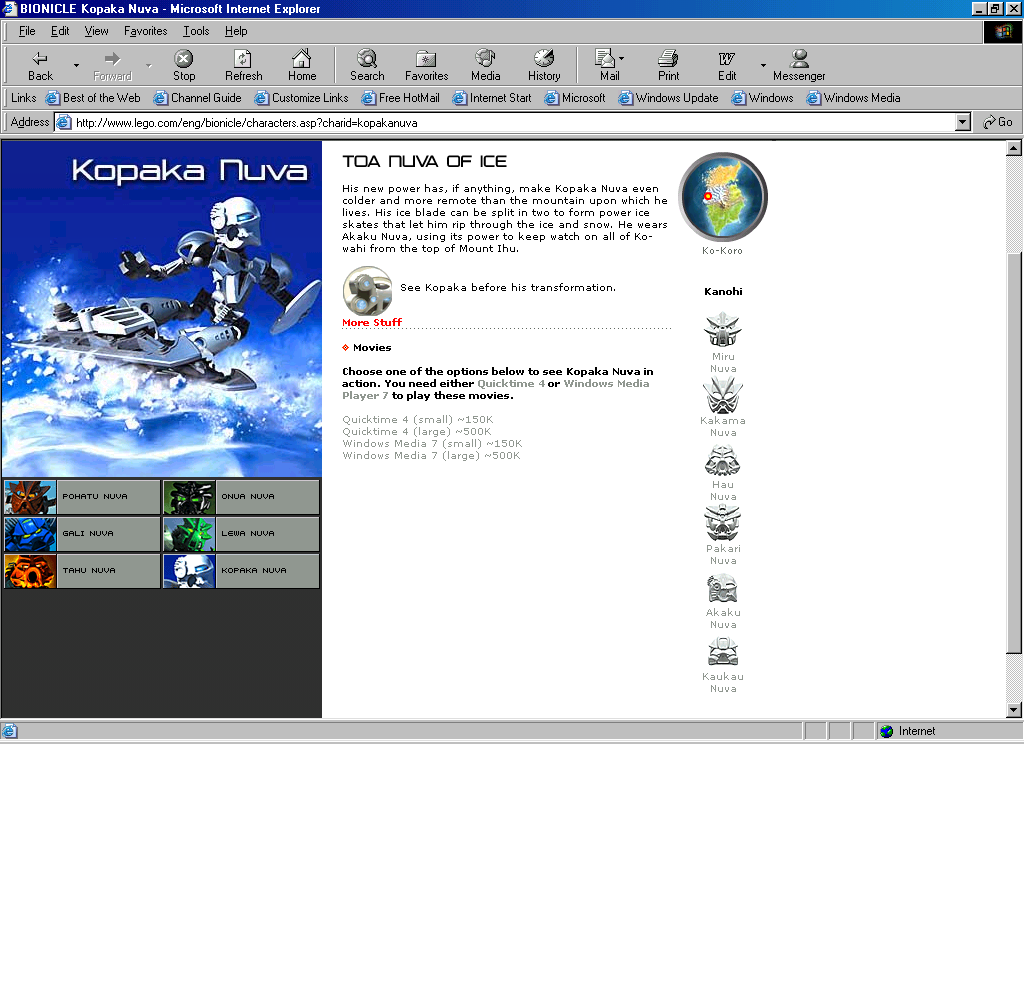Click the Go button
1024x1000 pixels.
998,122
